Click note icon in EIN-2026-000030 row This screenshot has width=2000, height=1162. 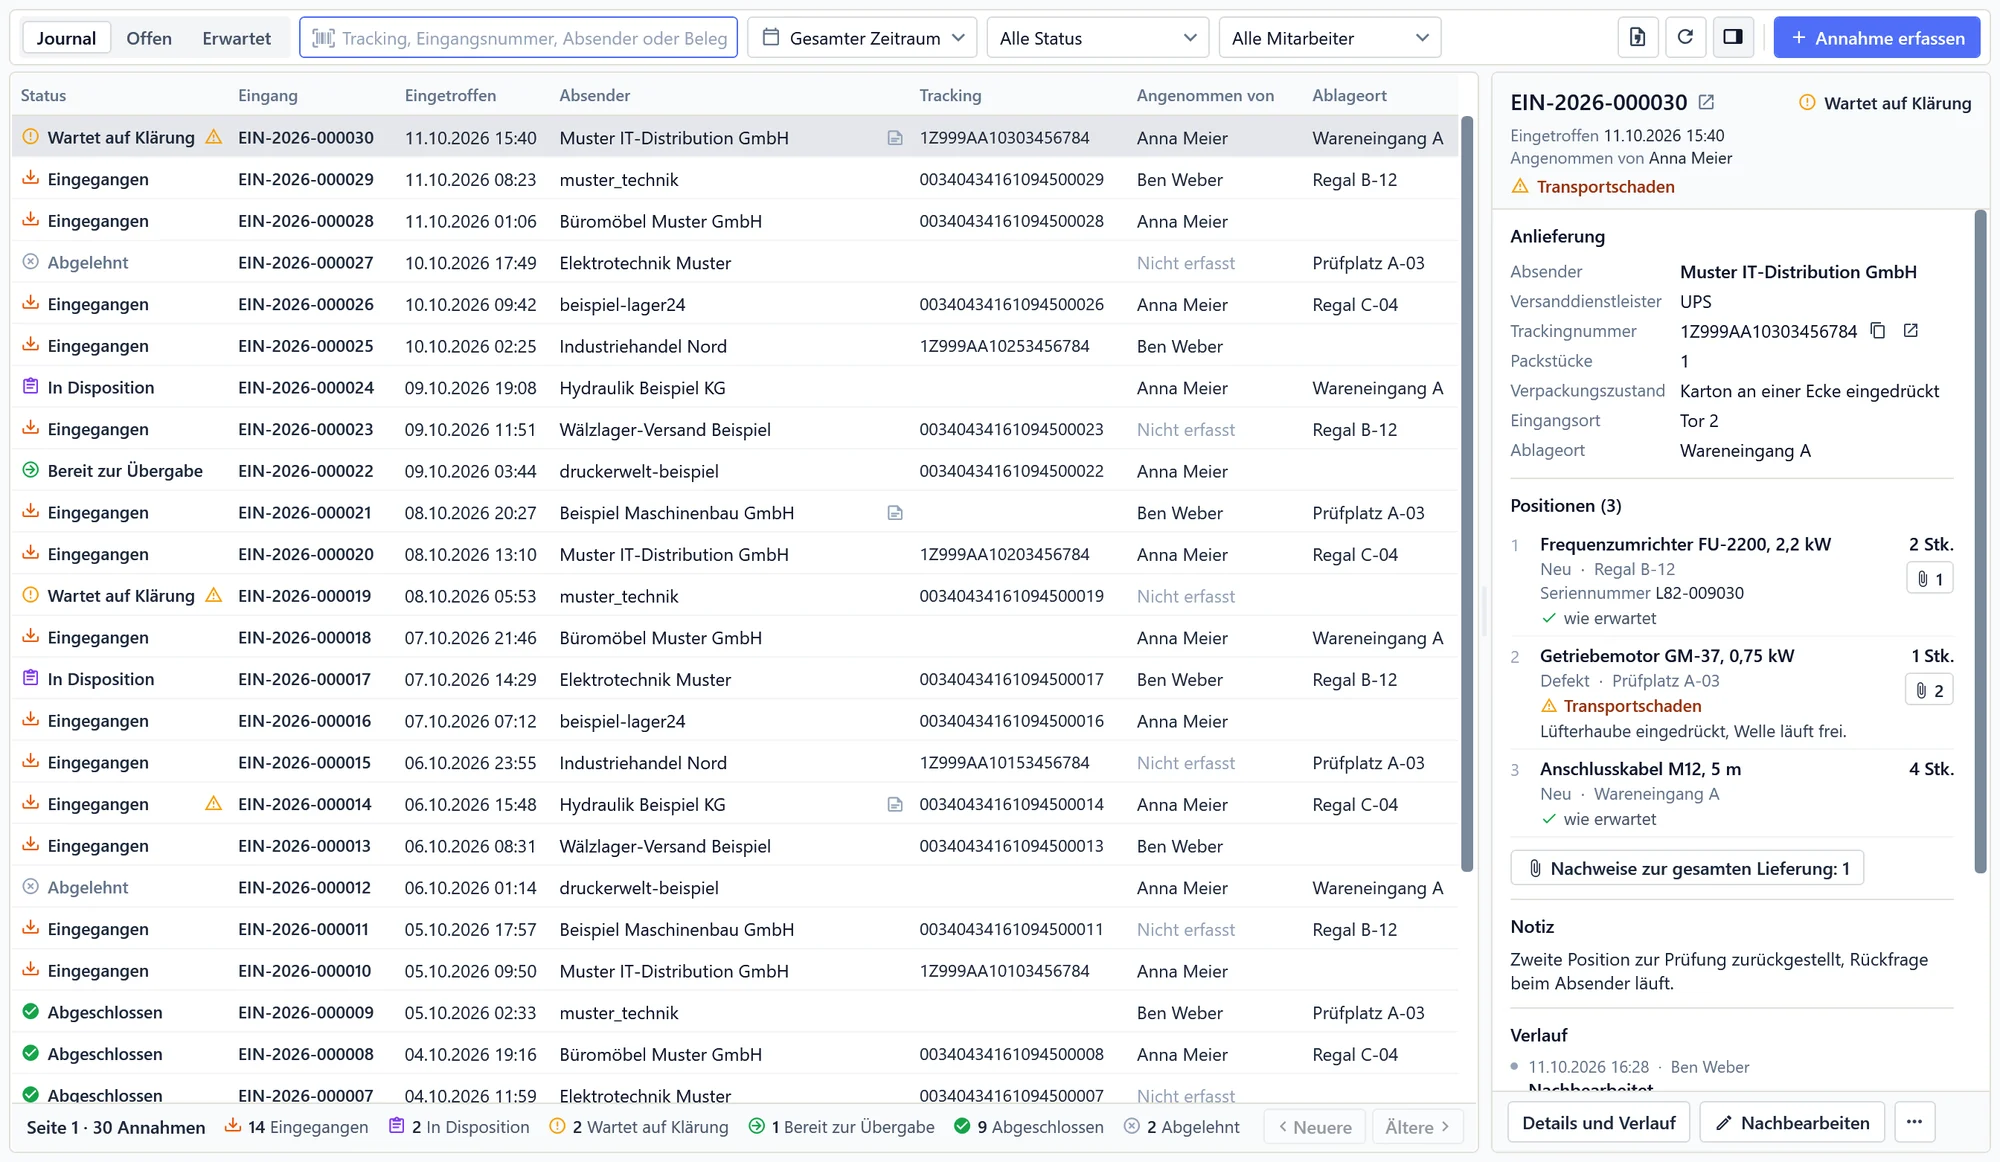pos(895,138)
